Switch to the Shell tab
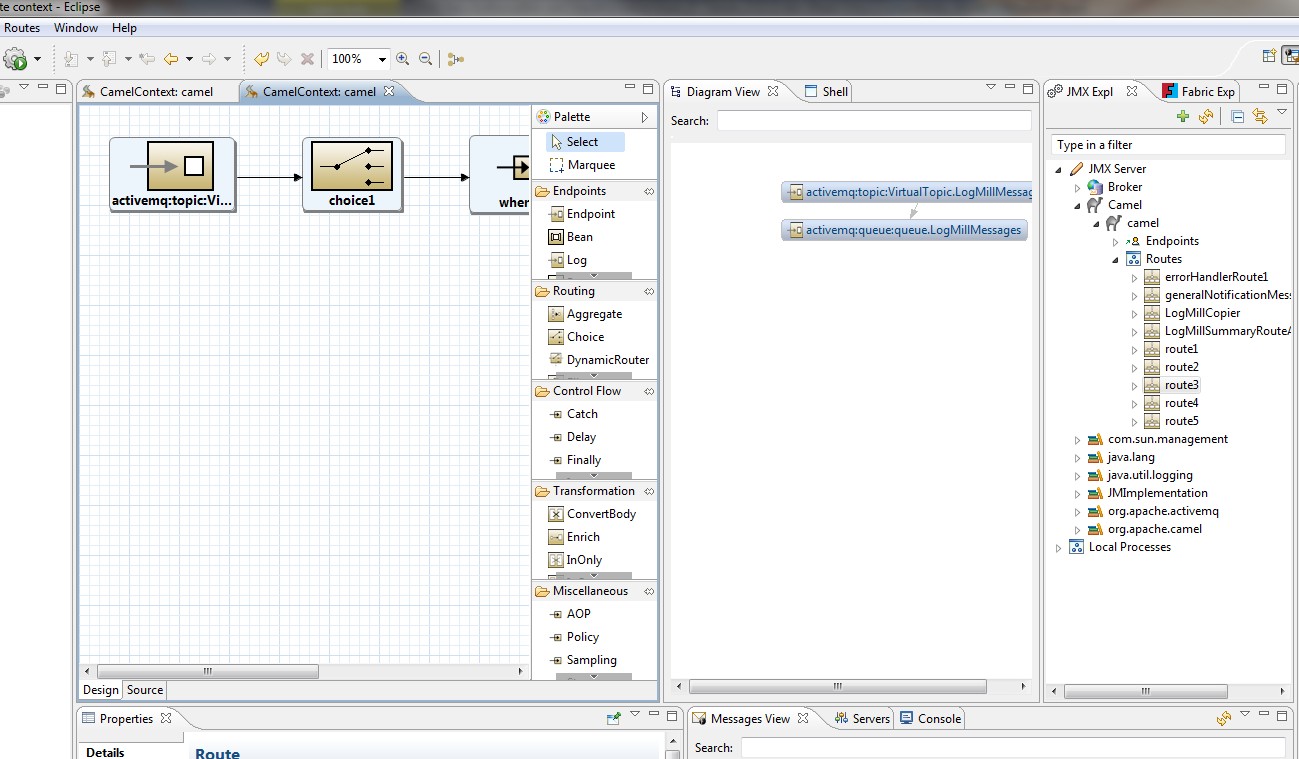This screenshot has height=759, width=1299. [x=835, y=92]
